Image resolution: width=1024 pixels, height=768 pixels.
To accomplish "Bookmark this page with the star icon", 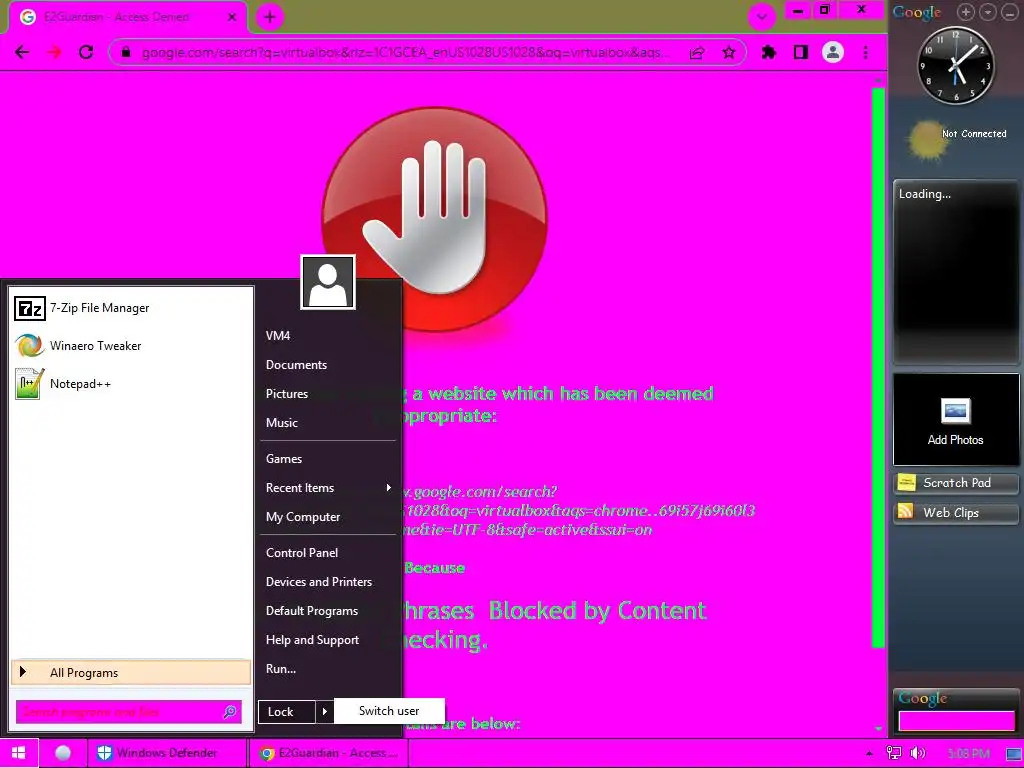I will pos(729,53).
